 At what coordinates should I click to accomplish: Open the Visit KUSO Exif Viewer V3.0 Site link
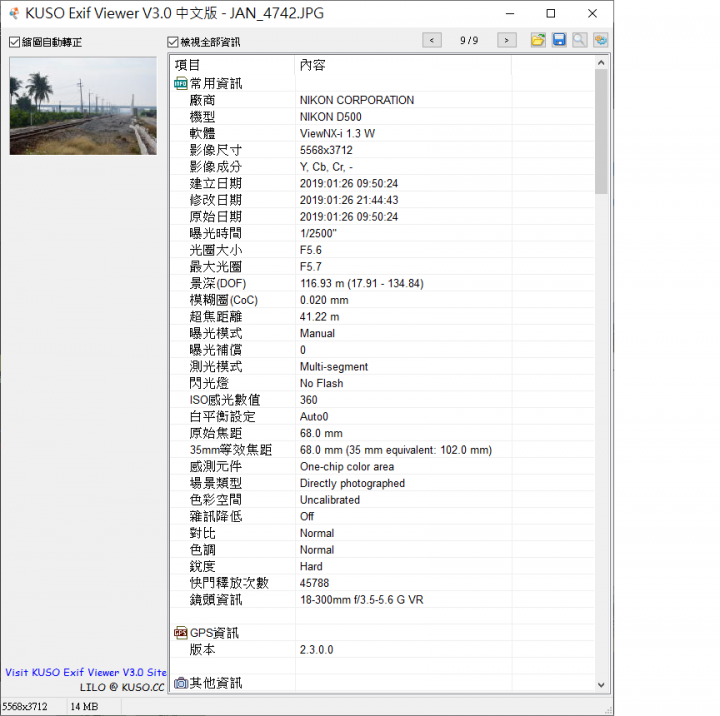tap(86, 672)
